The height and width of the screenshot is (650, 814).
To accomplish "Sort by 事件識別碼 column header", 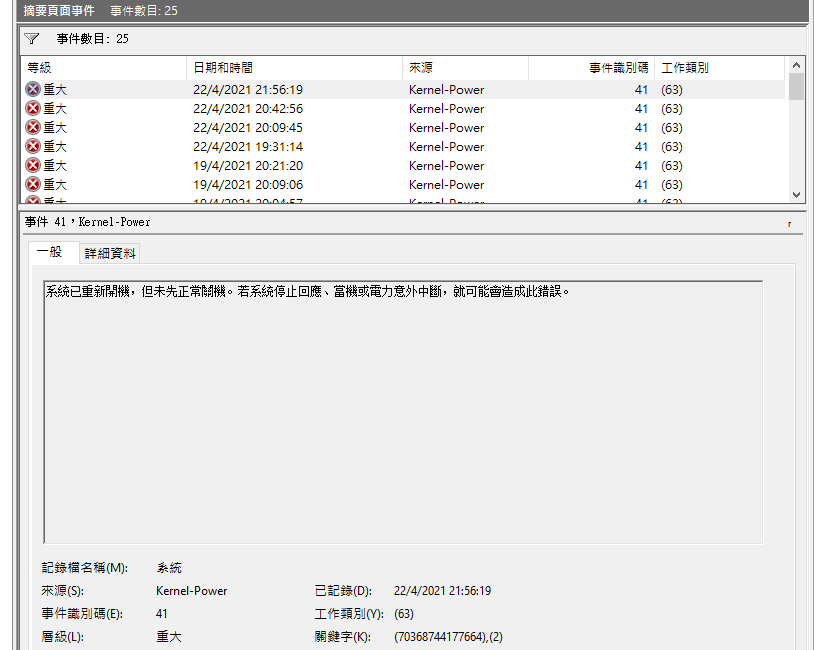I will pyautogui.click(x=591, y=68).
